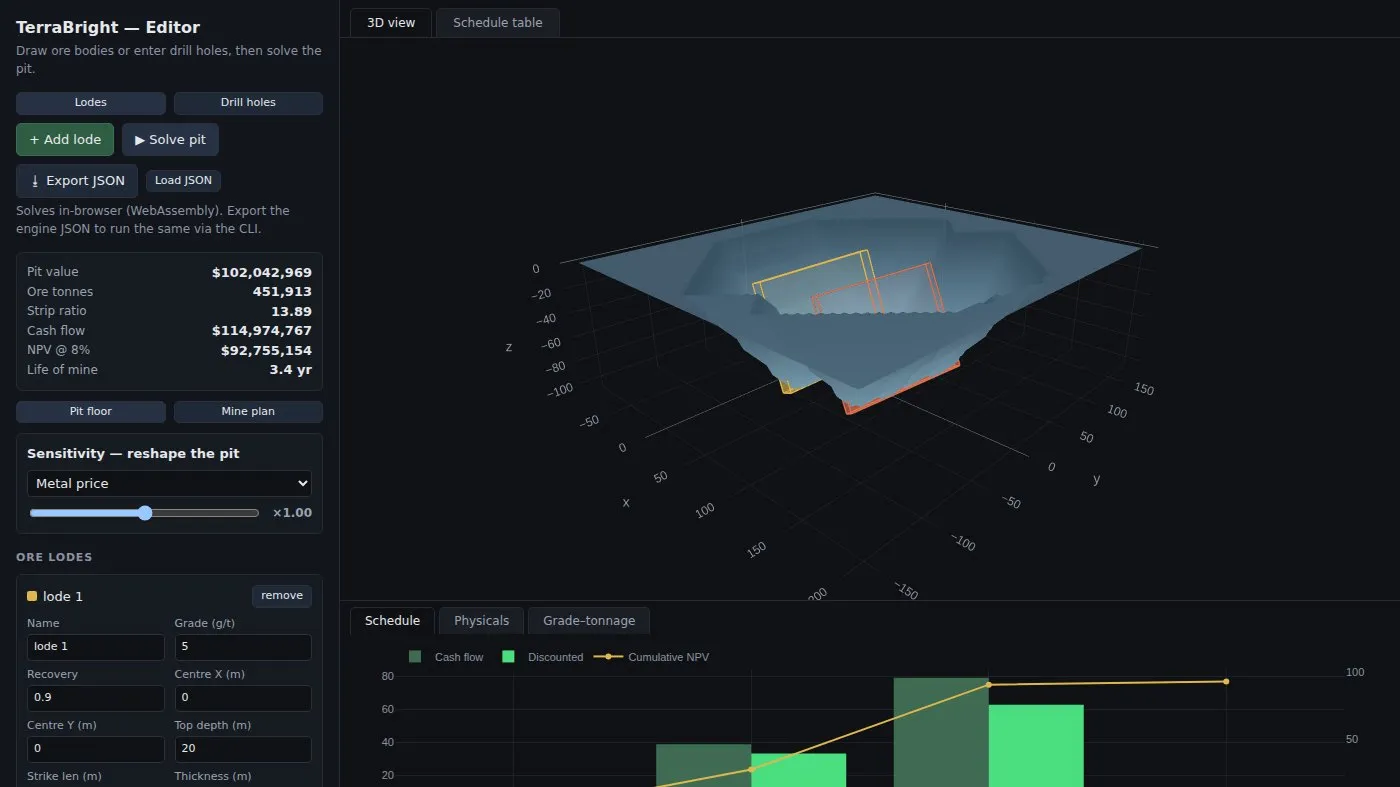Toggle Discounted legend entry

point(542,657)
